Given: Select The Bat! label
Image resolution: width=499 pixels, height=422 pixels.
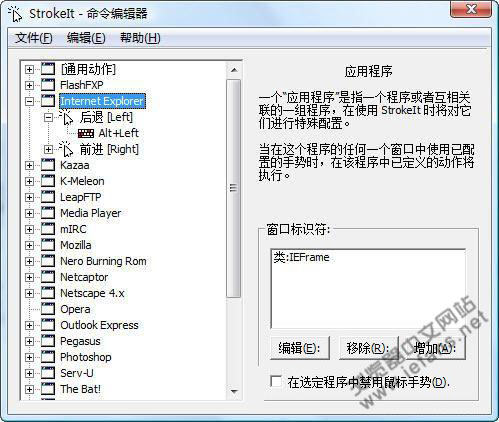Looking at the screenshot, I should point(80,389).
